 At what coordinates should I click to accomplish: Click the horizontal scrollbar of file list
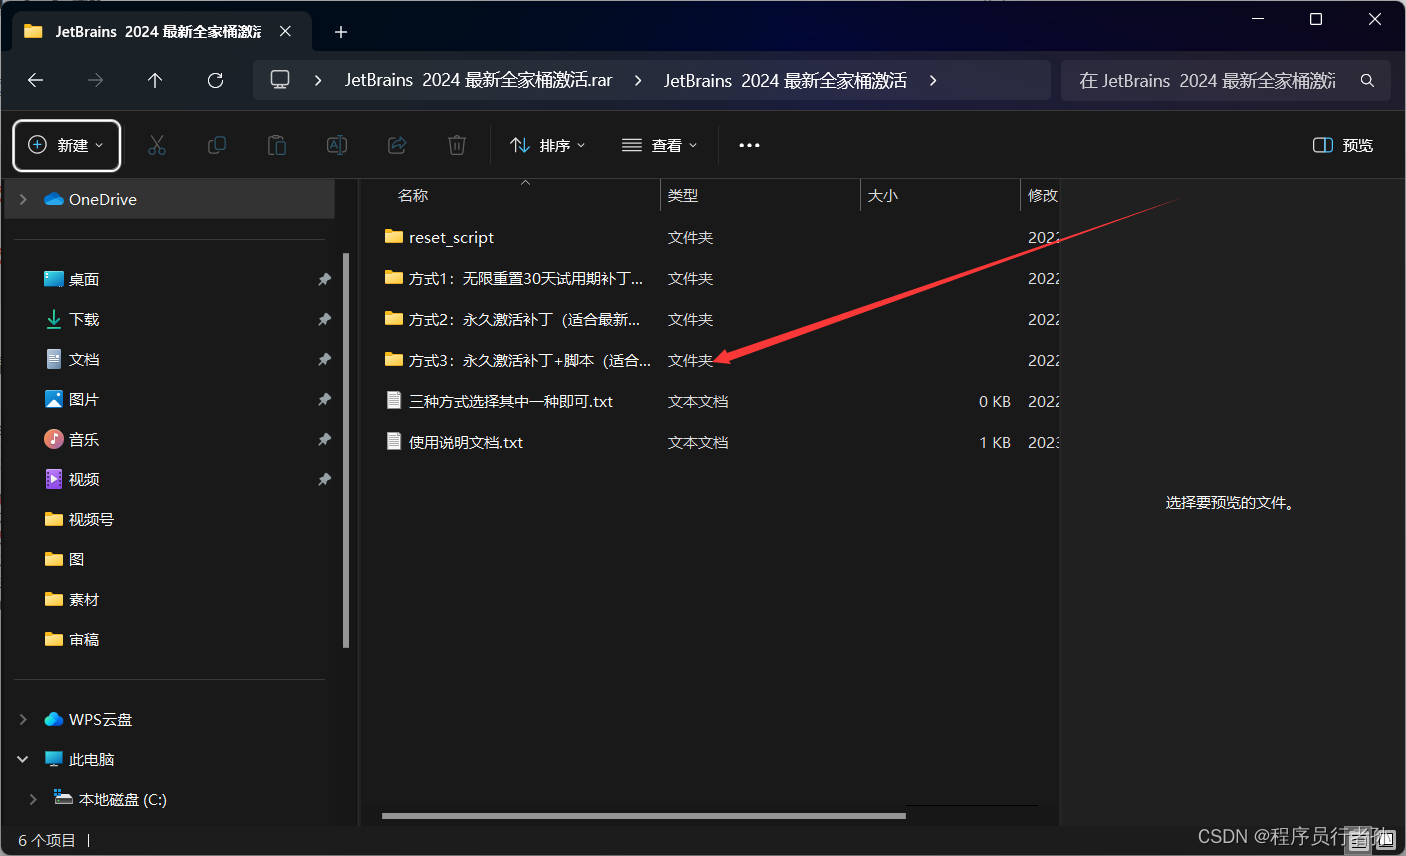tap(643, 816)
